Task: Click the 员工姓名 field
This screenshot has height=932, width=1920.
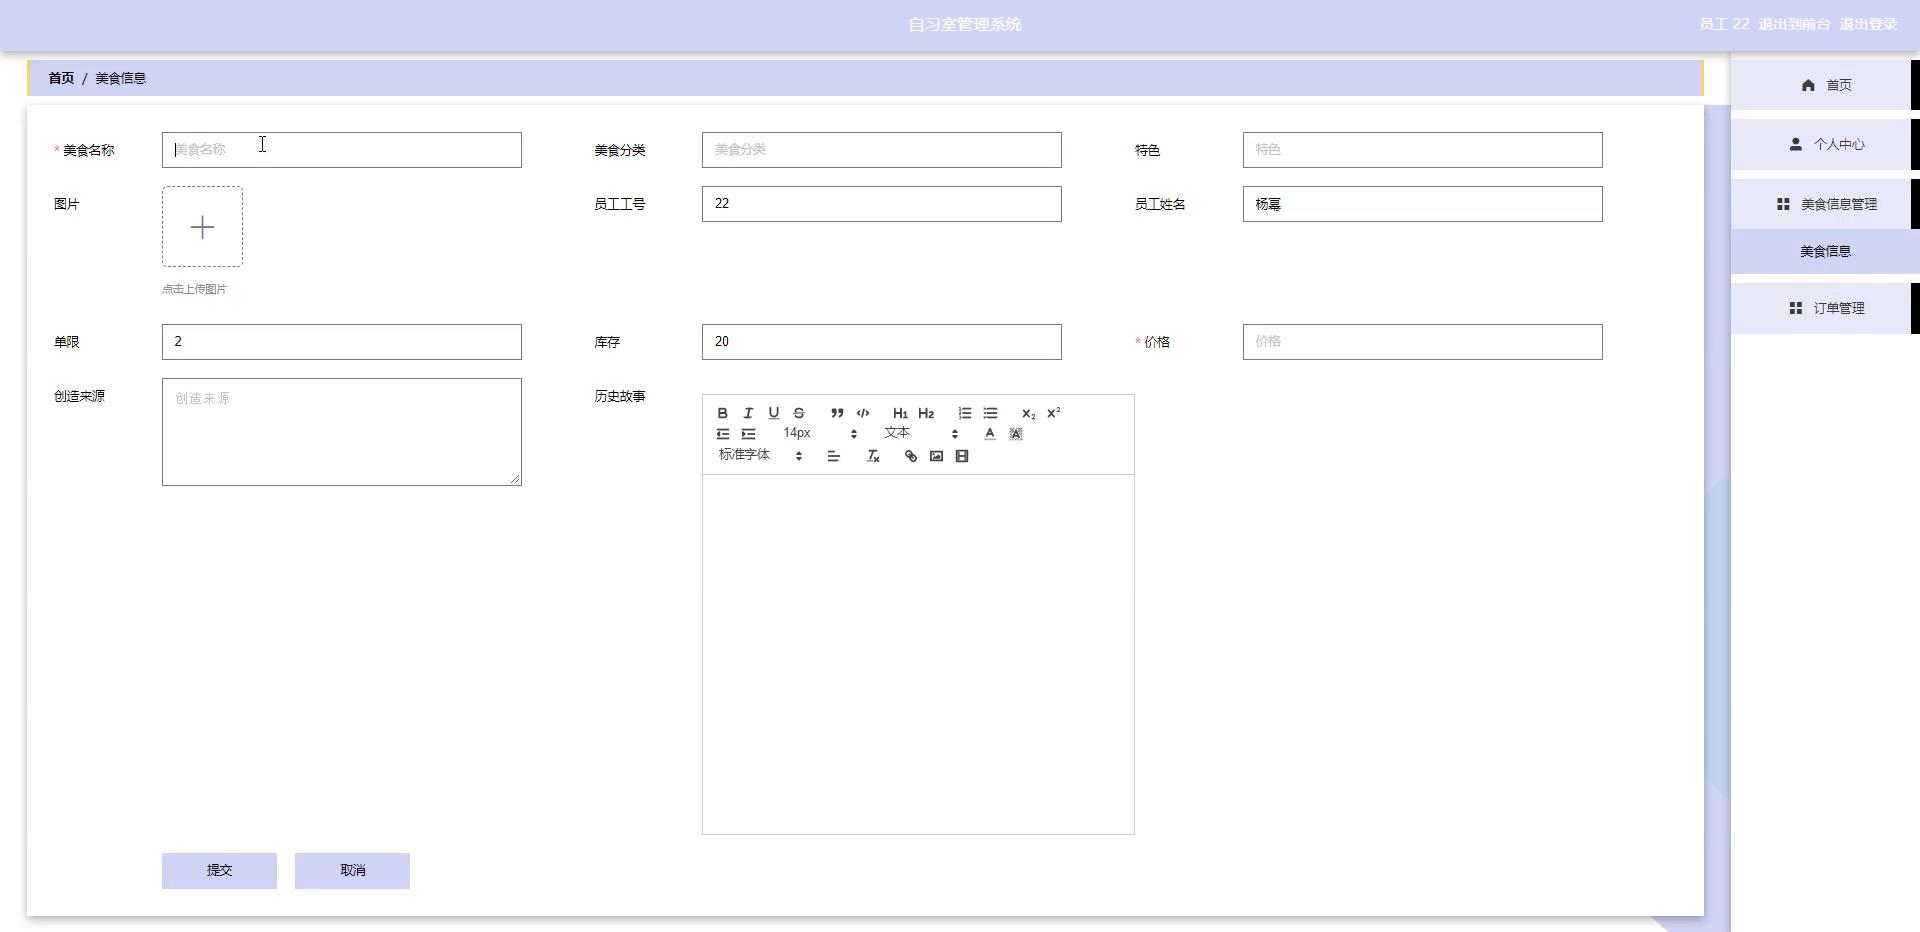Action: point(1422,204)
